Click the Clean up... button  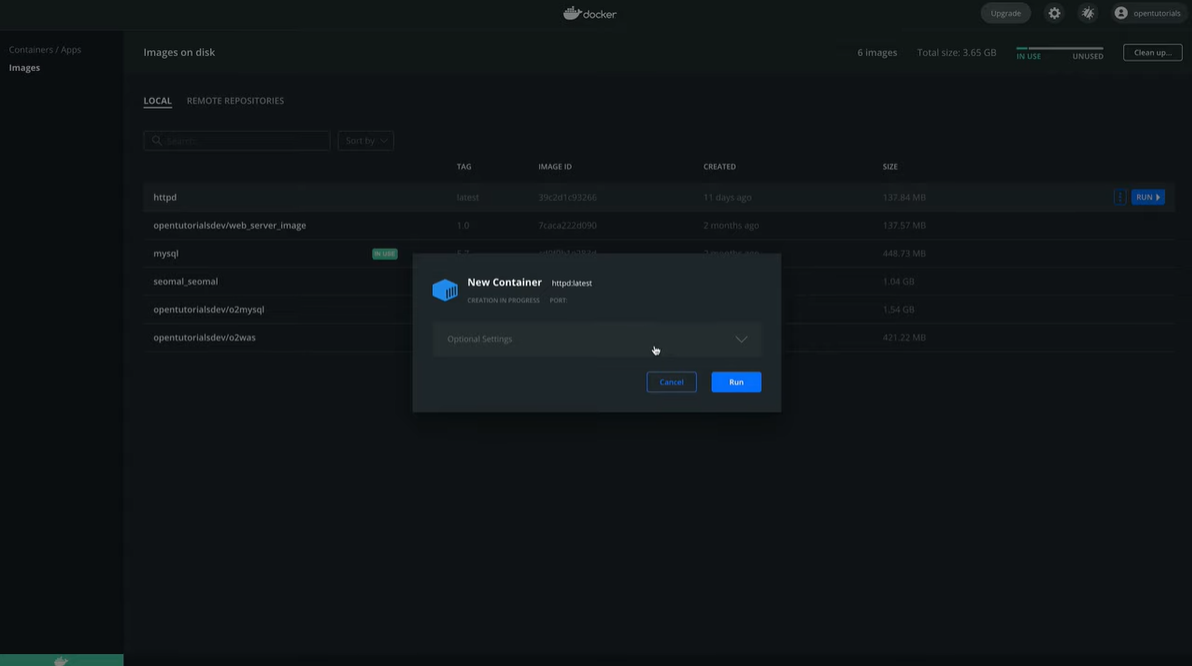pos(1152,52)
